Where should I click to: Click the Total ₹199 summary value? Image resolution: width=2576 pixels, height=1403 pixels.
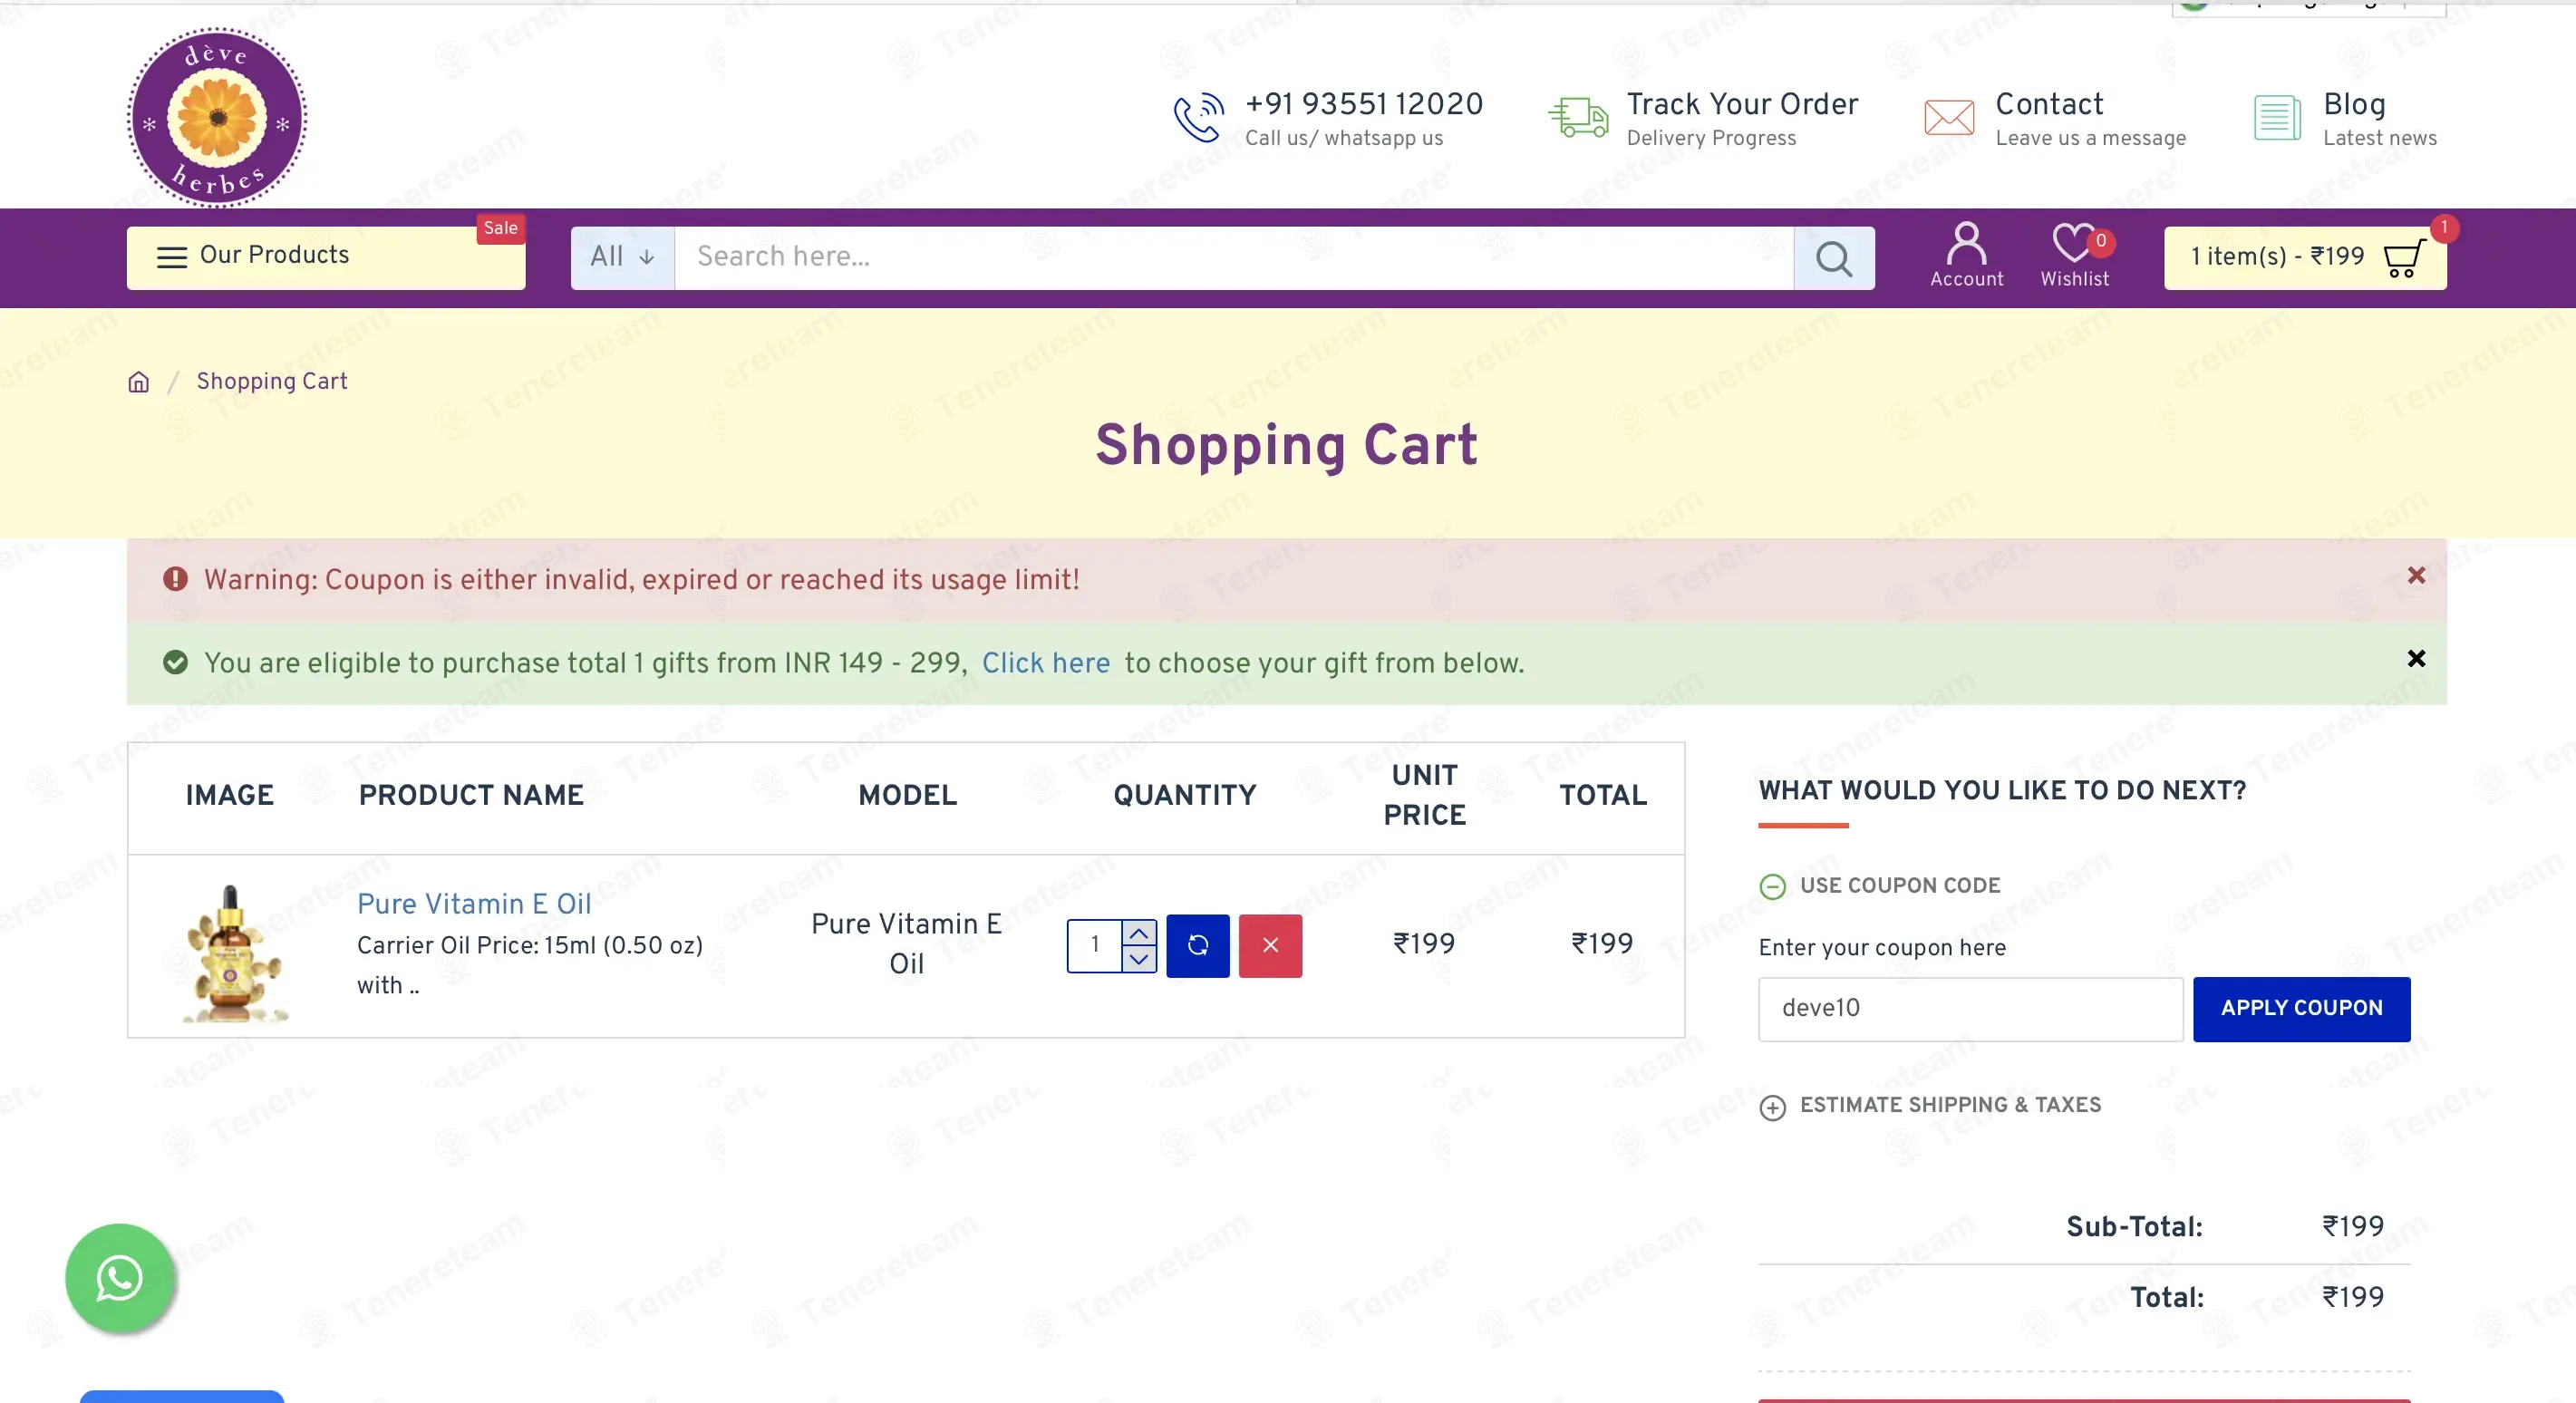coord(2352,1297)
